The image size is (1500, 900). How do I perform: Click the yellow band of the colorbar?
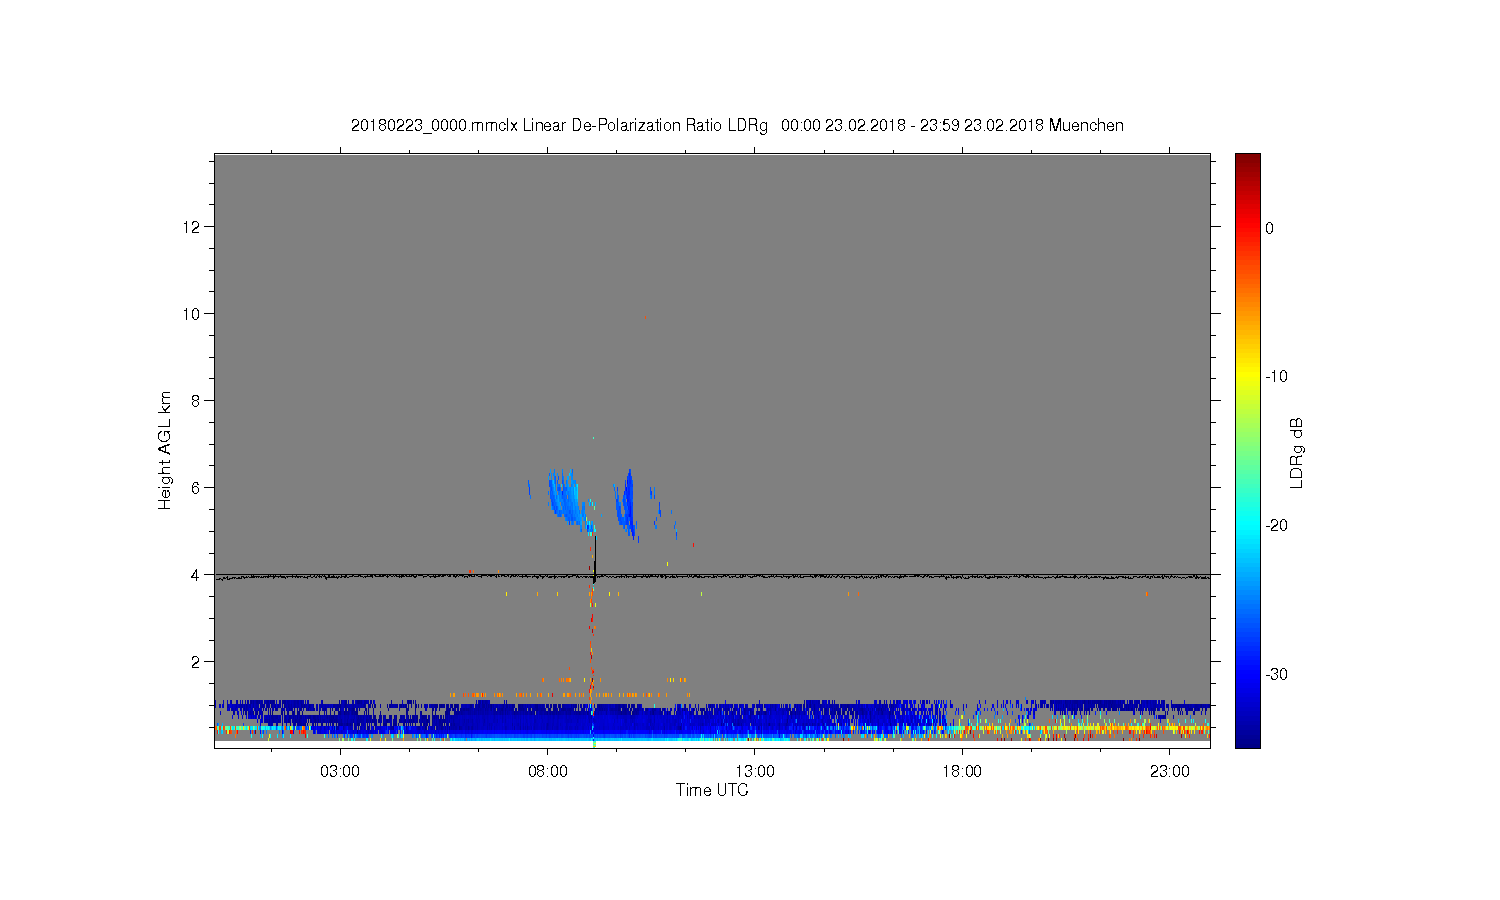tap(1247, 377)
